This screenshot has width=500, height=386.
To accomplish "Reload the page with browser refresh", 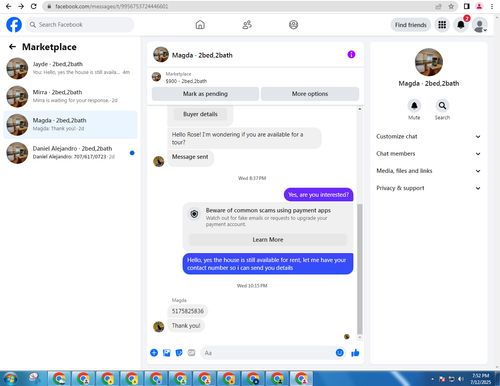I will point(33,6).
